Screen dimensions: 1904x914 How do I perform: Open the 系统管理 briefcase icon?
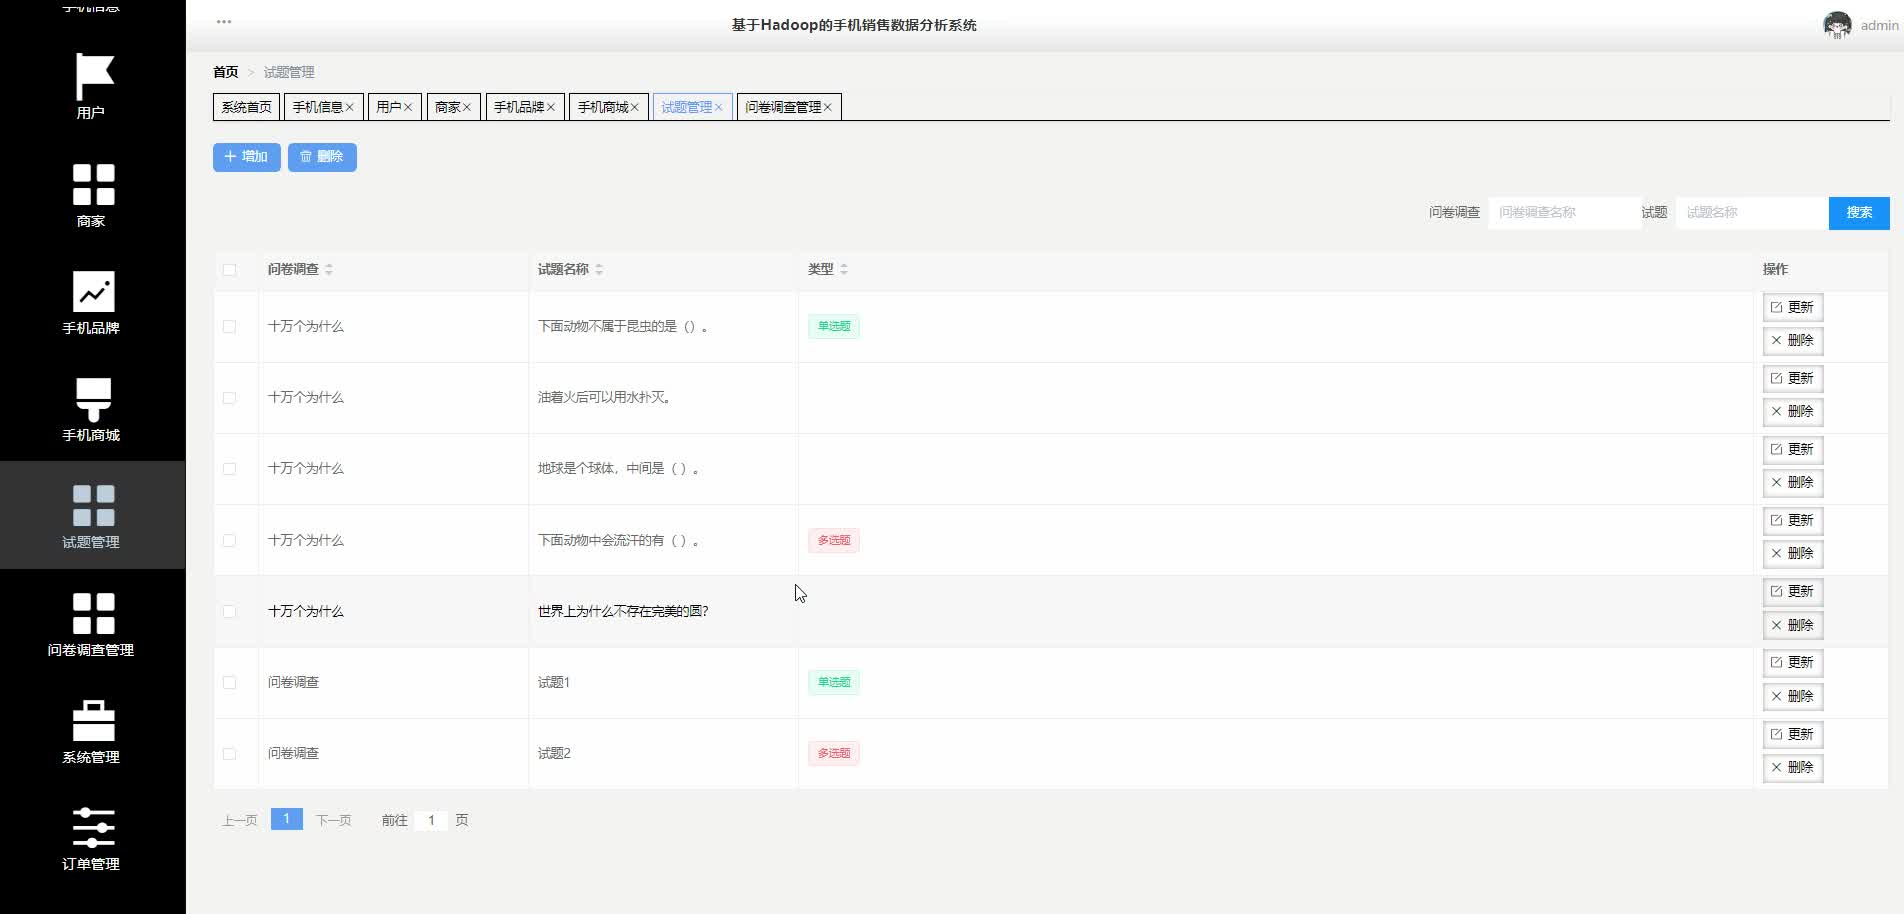pos(94,720)
